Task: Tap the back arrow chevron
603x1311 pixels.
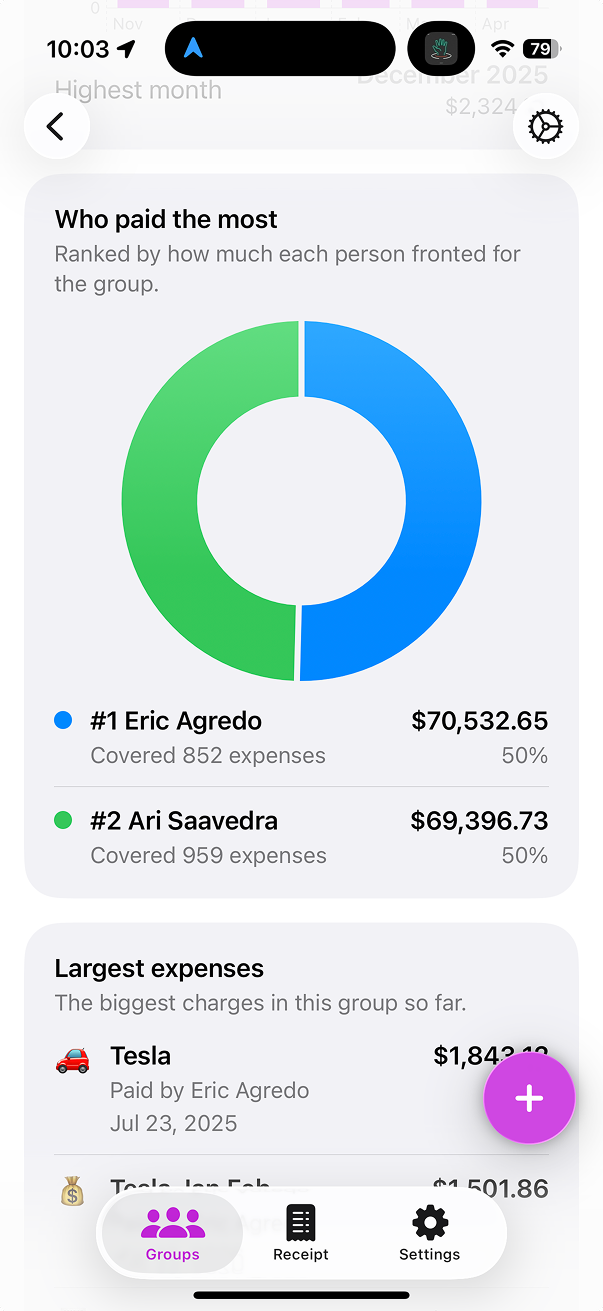Action: click(56, 126)
